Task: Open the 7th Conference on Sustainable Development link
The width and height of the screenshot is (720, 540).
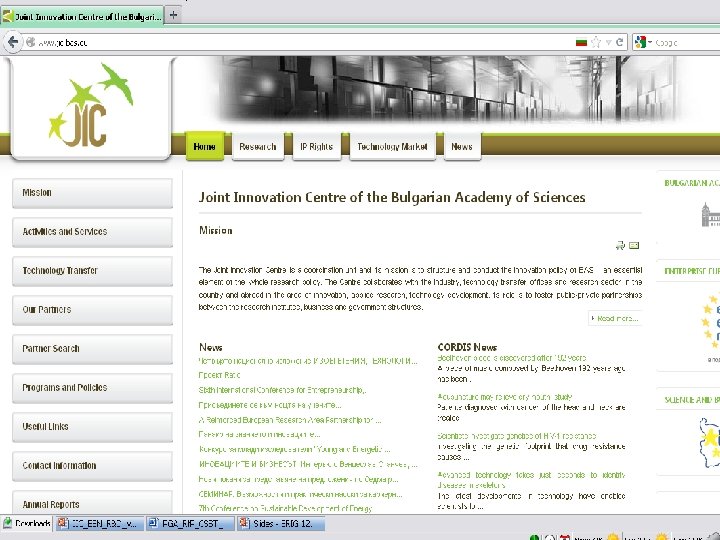Action: point(285,508)
